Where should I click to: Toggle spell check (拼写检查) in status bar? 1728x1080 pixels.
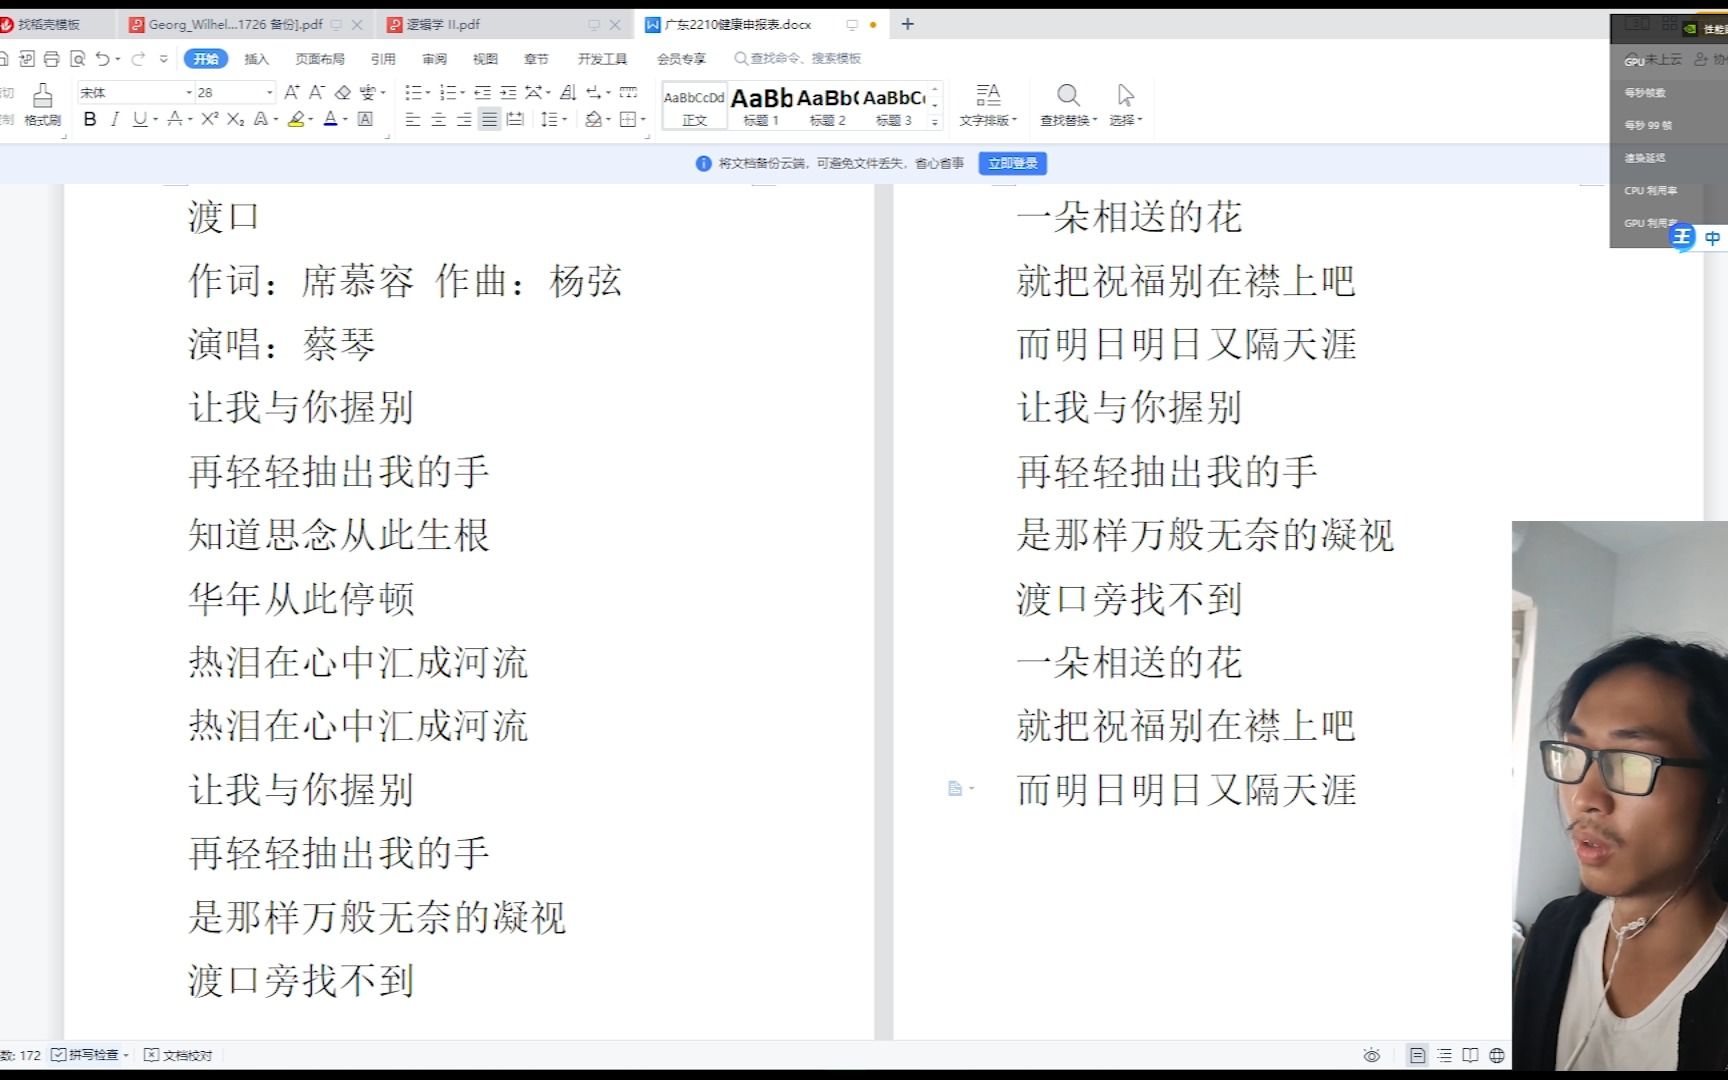coord(90,1055)
